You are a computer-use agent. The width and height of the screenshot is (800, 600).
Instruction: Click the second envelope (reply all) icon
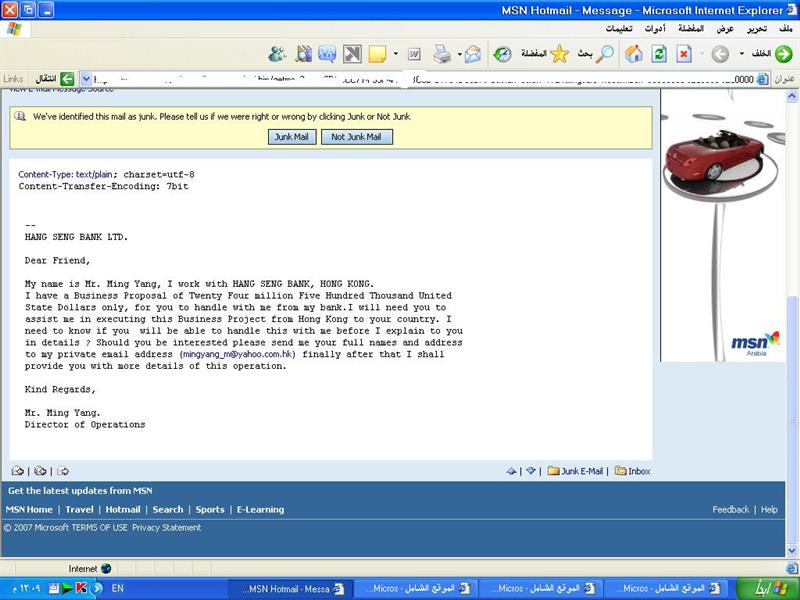point(40,471)
